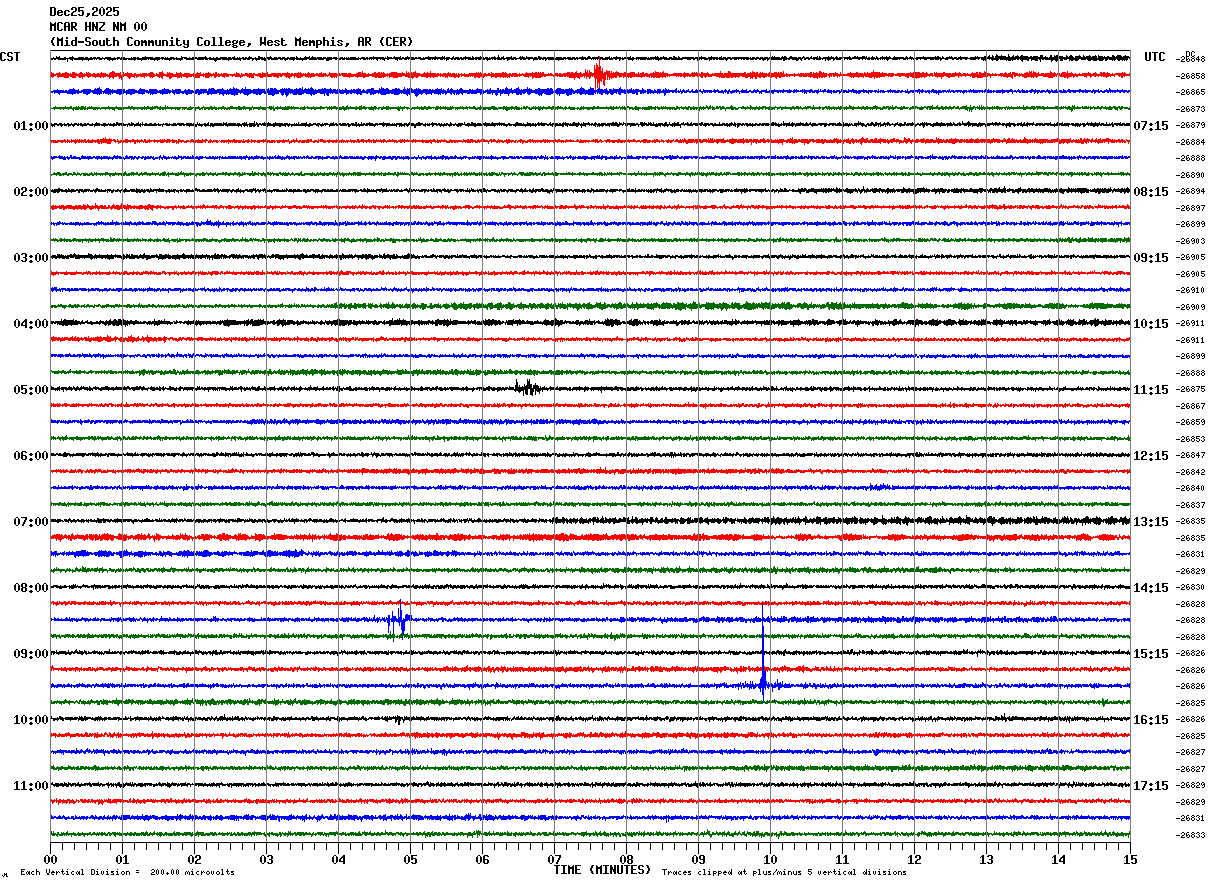Click DC offset value -26903
Screen dimensions: 1210x886
[x=1191, y=241]
